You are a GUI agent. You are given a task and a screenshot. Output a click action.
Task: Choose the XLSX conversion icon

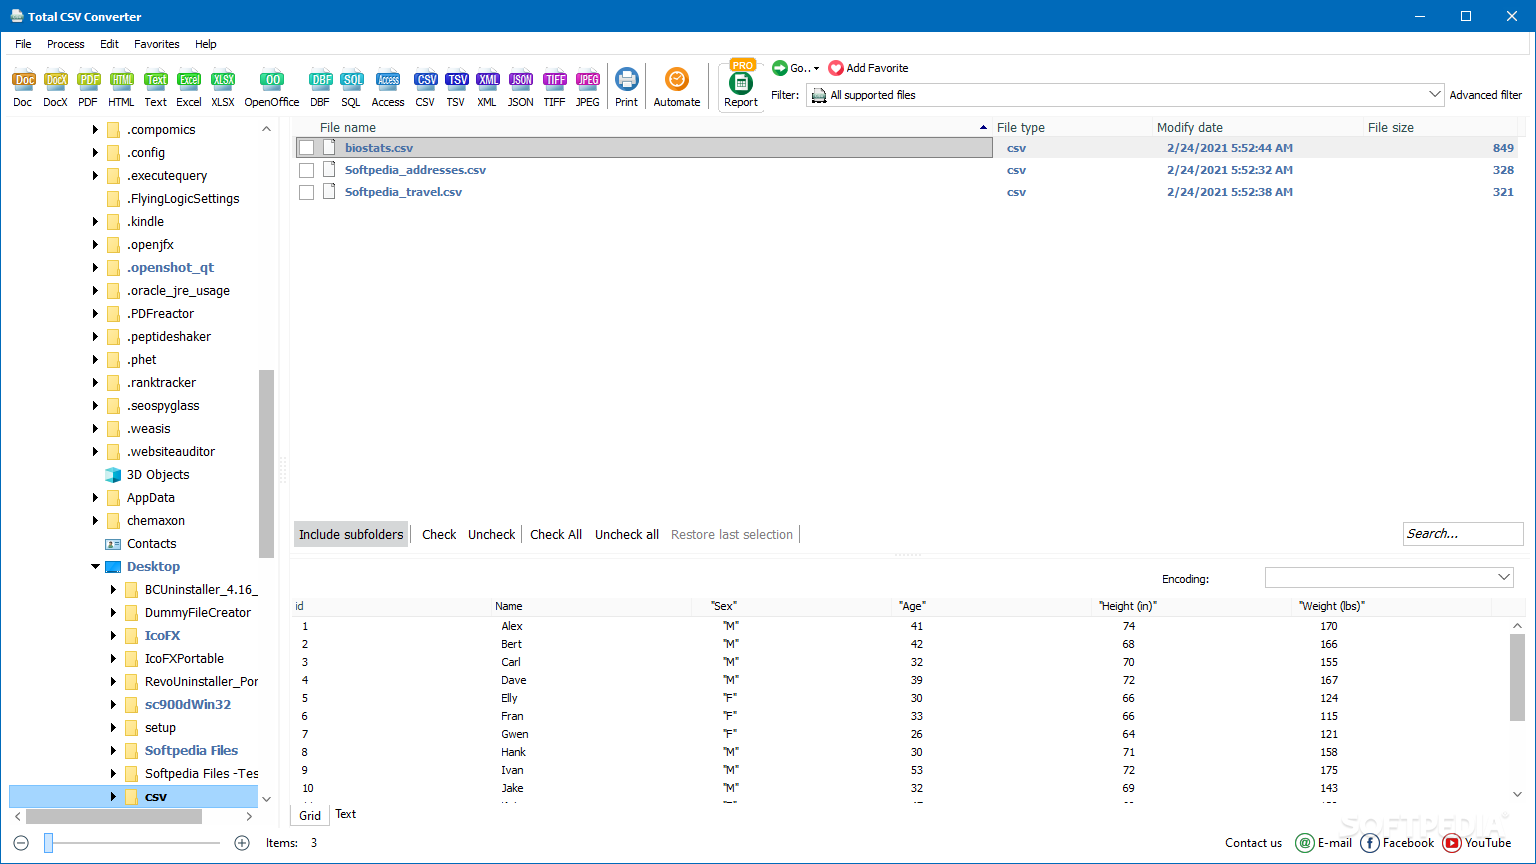(223, 88)
